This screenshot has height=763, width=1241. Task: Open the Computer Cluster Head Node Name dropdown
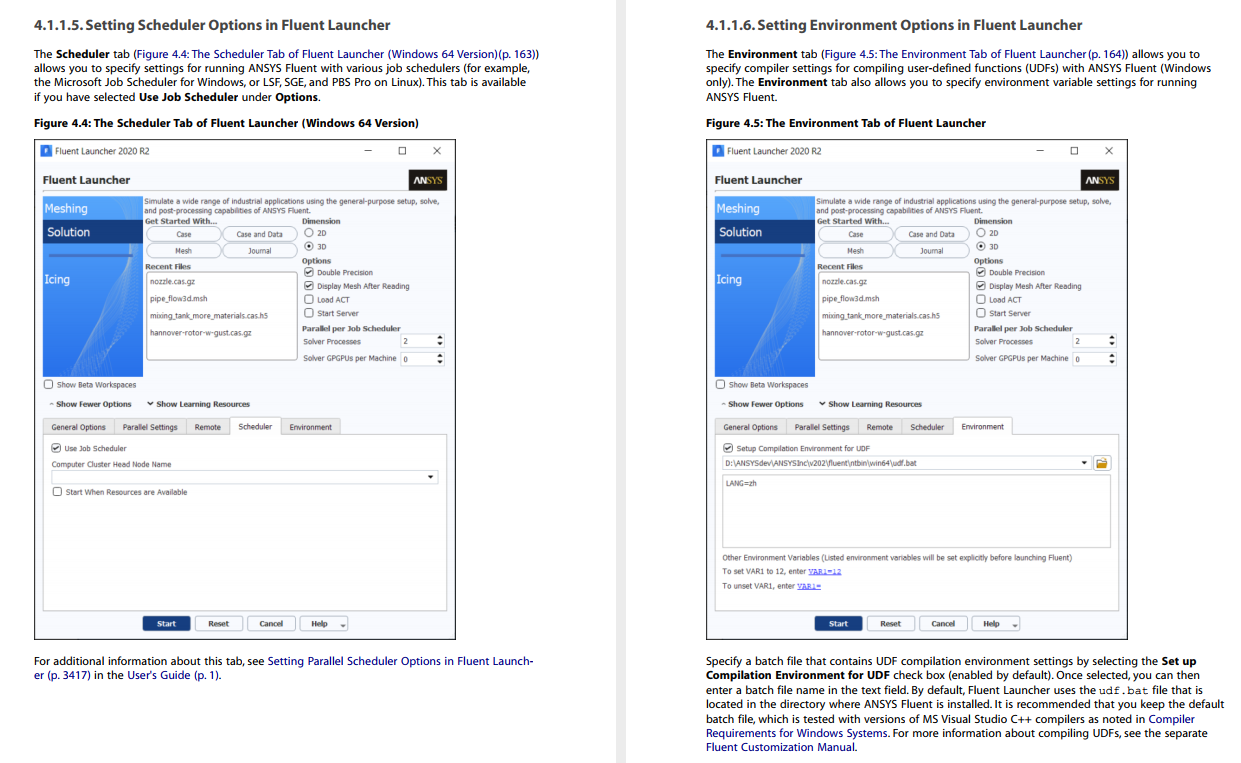(x=431, y=477)
